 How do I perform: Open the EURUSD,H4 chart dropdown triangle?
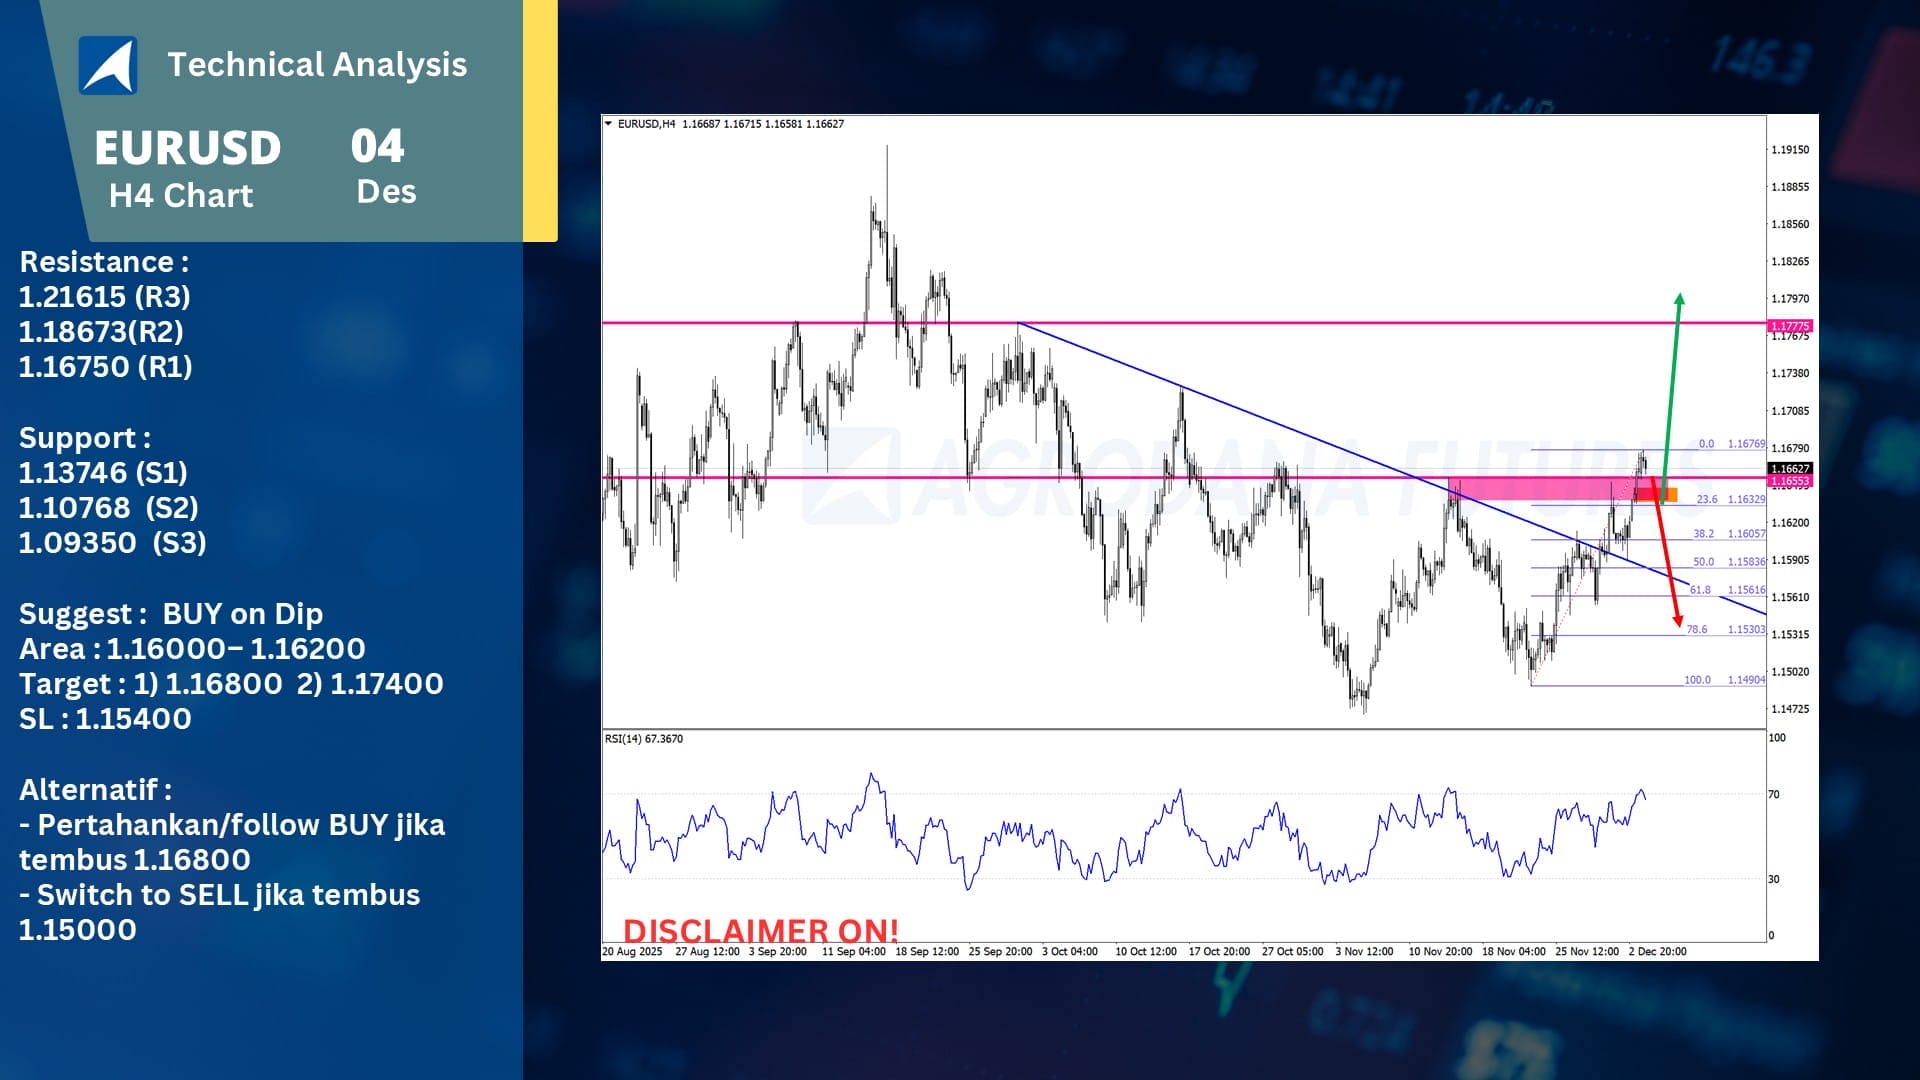(608, 124)
